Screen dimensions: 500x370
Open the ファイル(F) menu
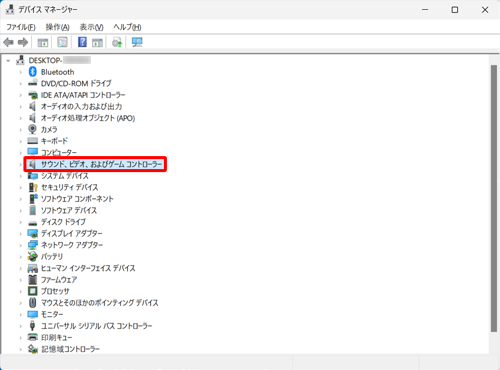point(21,27)
